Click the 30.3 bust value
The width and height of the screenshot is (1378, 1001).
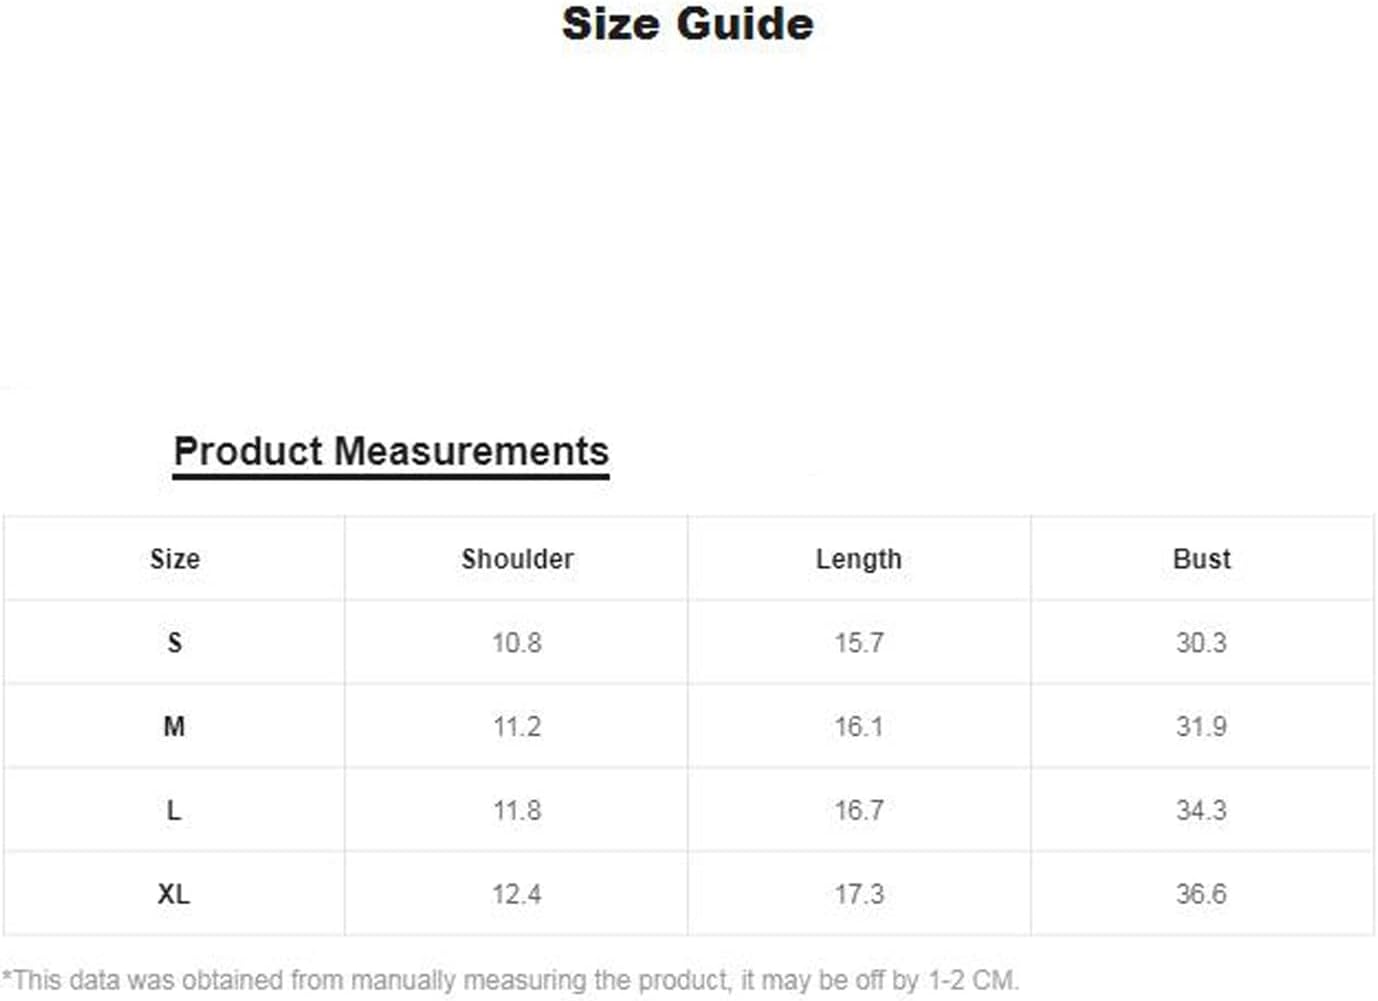(x=1201, y=643)
